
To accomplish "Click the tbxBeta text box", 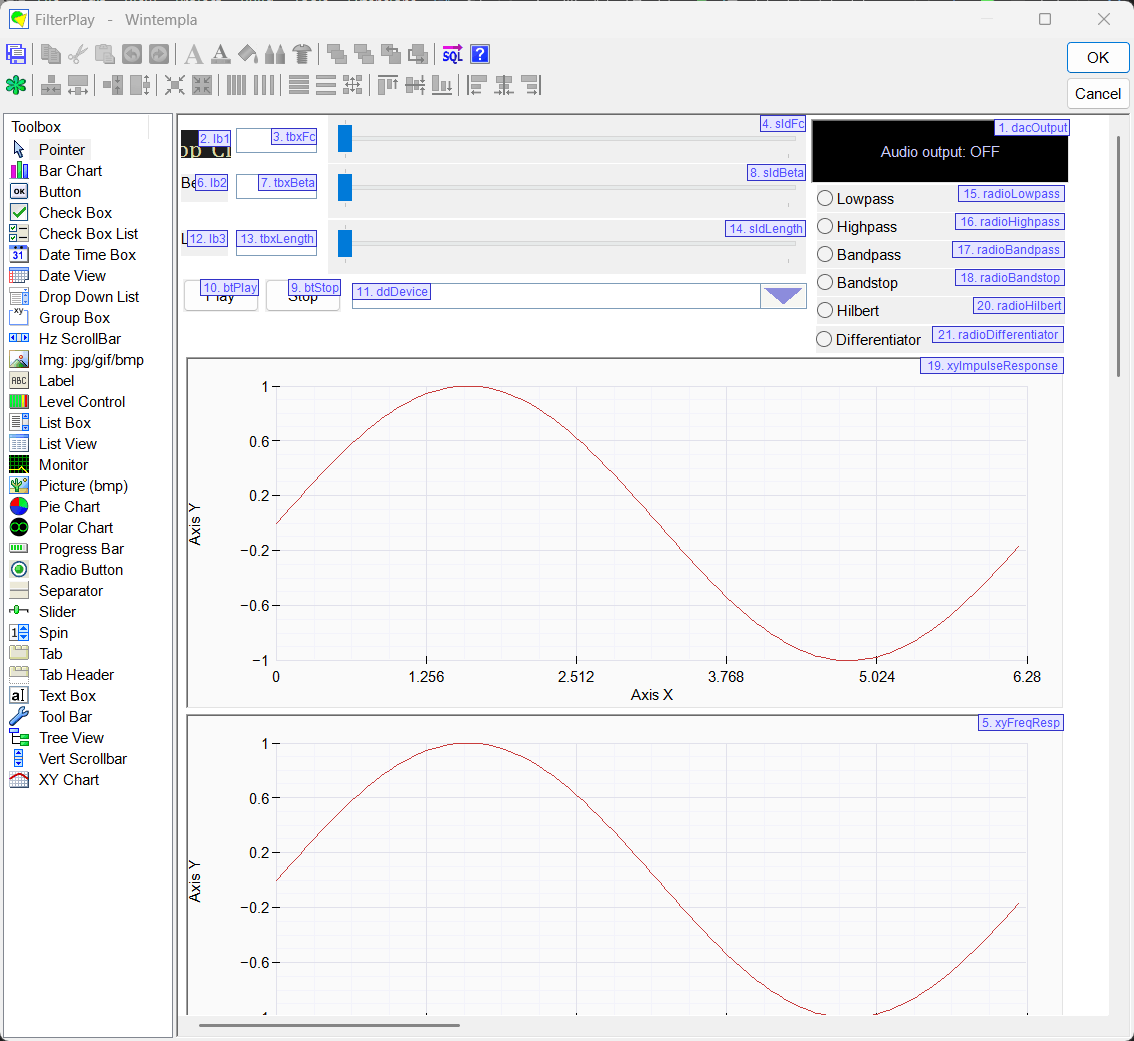I will 276,186.
